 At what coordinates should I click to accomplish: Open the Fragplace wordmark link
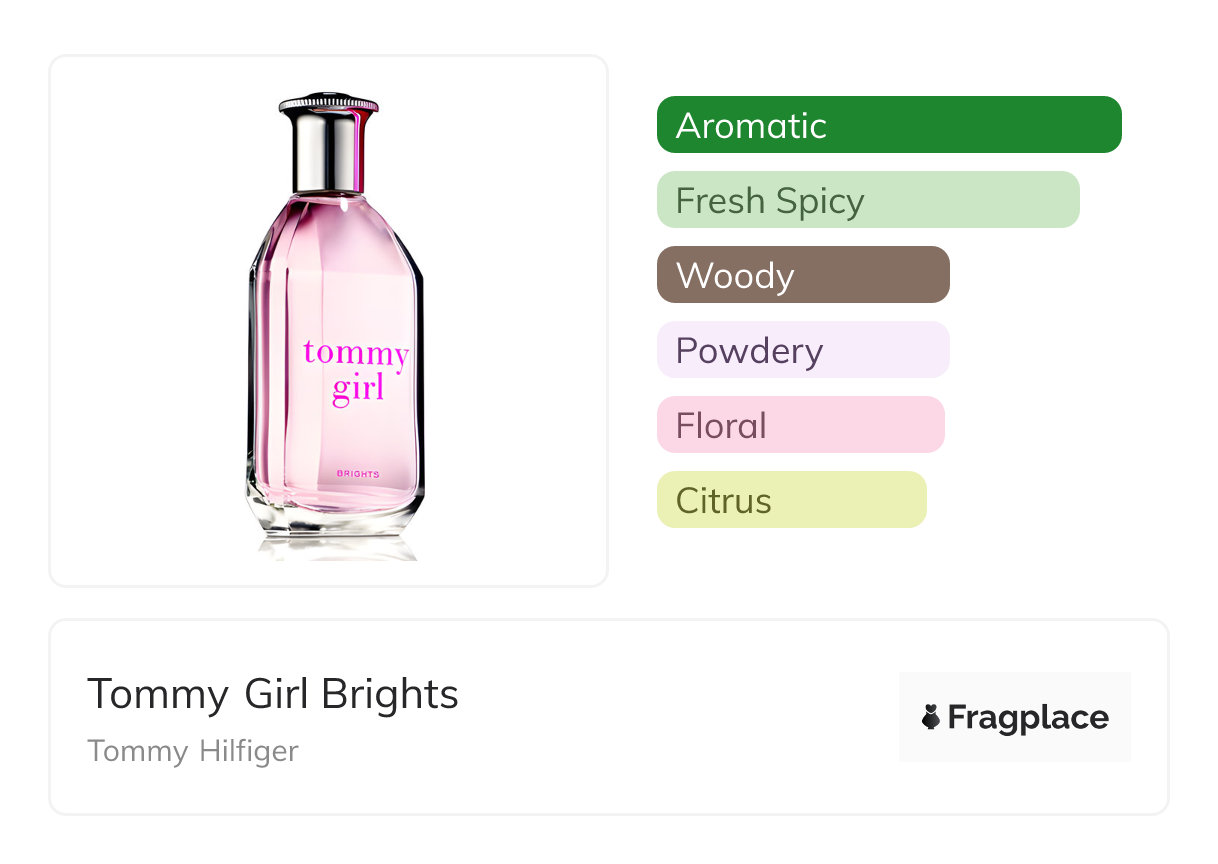1028,717
